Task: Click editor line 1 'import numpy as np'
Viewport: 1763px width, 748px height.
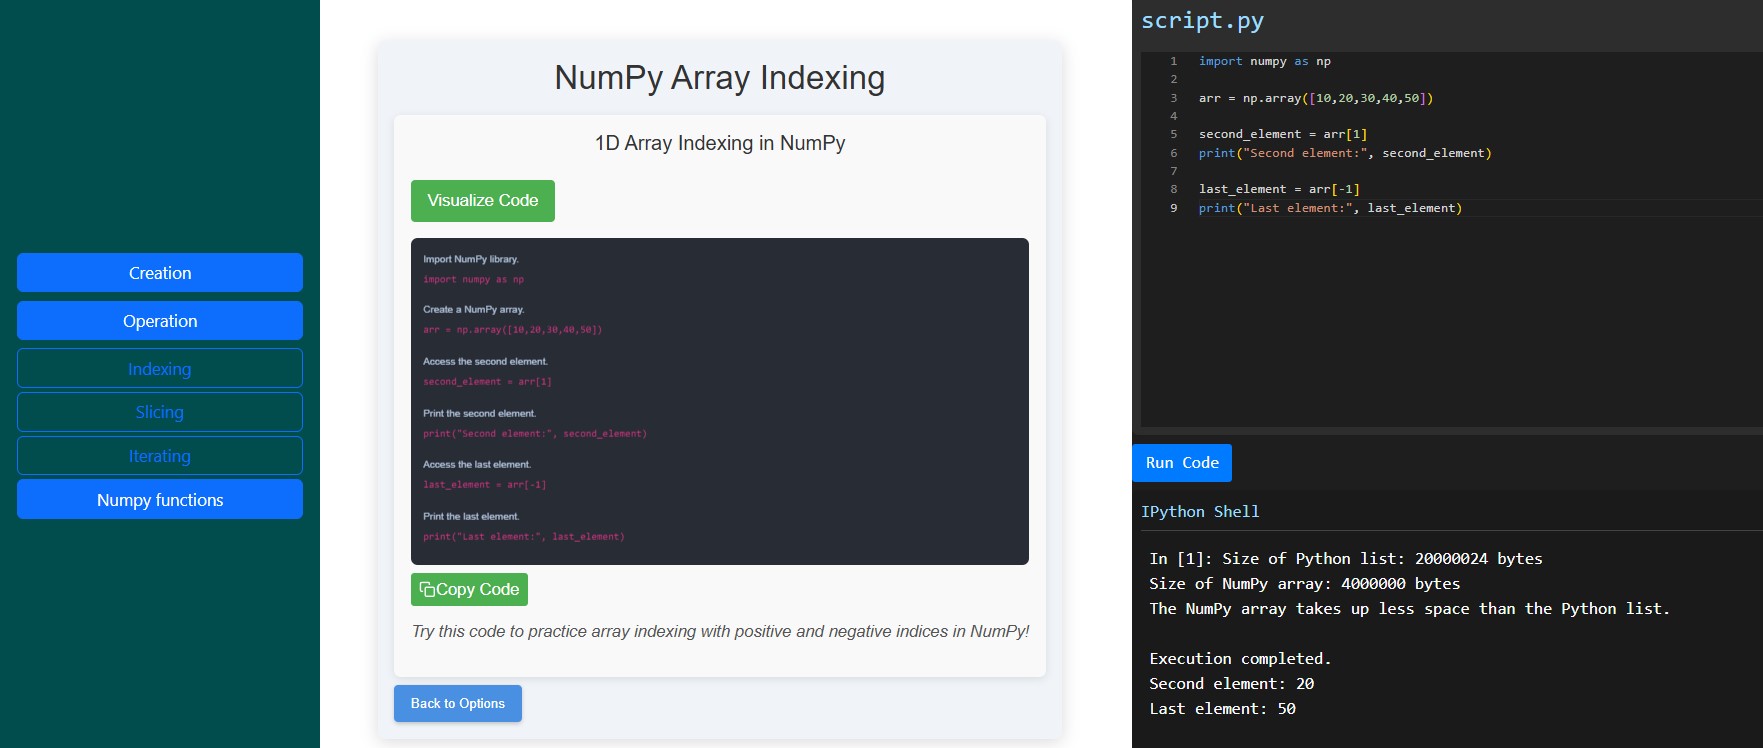Action: pos(1265,61)
